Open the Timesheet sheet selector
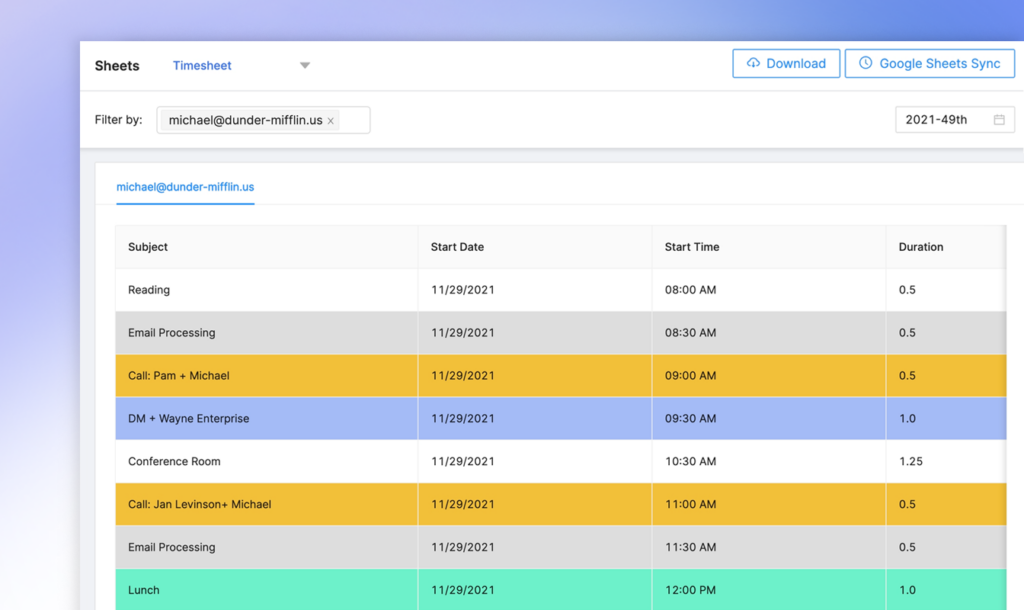1024x610 pixels. tap(241, 65)
